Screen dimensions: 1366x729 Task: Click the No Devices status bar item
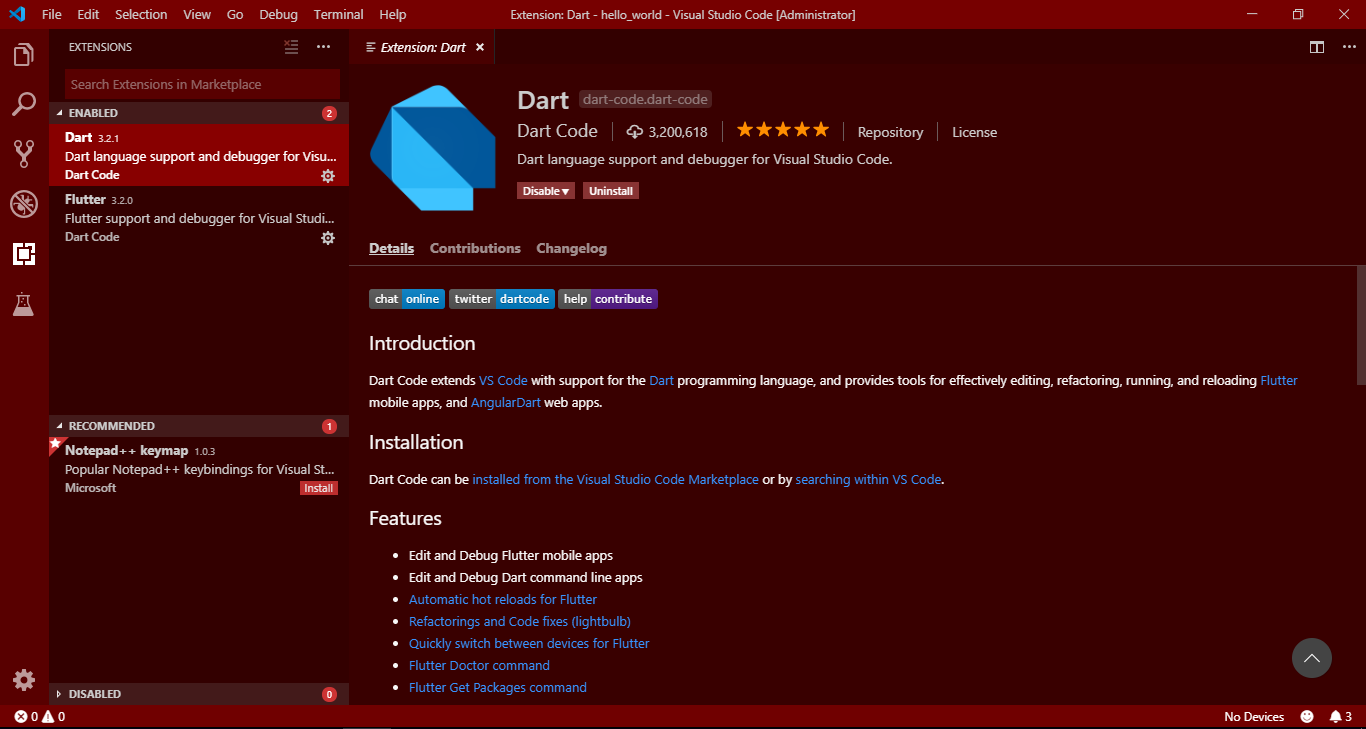1254,716
